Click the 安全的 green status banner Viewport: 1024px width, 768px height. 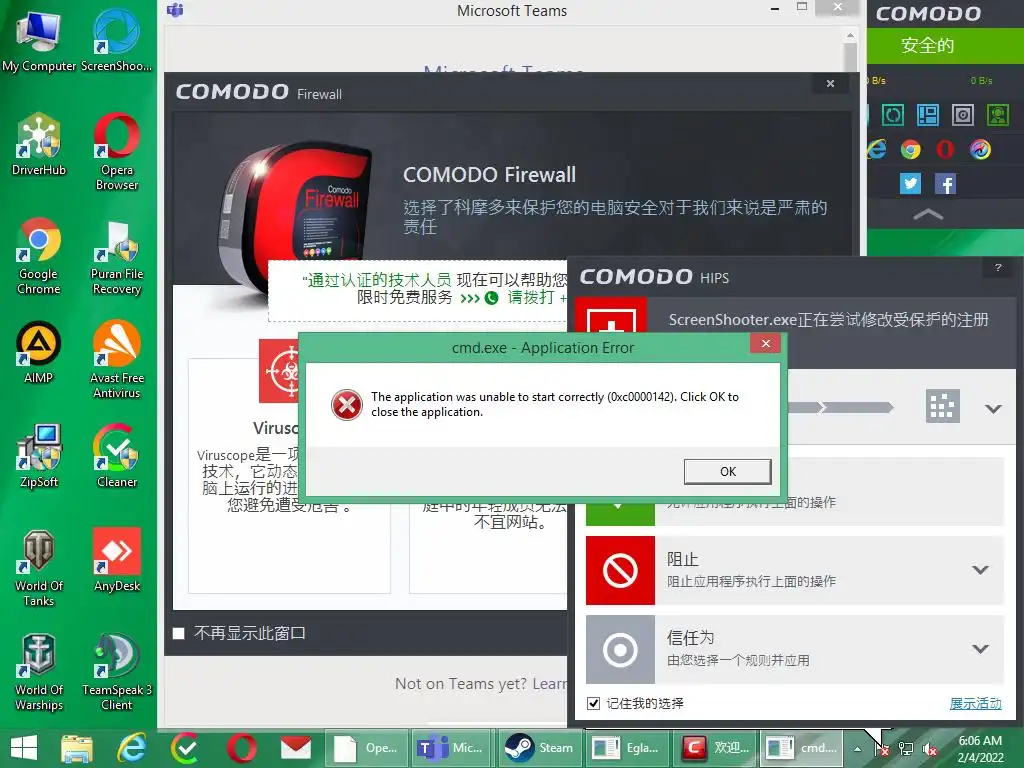pyautogui.click(x=945, y=45)
